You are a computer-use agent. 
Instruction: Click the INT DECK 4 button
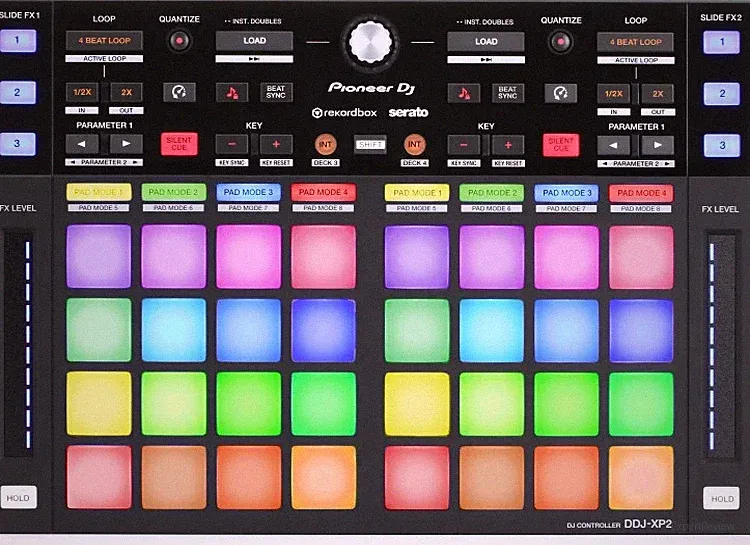pyautogui.click(x=414, y=145)
